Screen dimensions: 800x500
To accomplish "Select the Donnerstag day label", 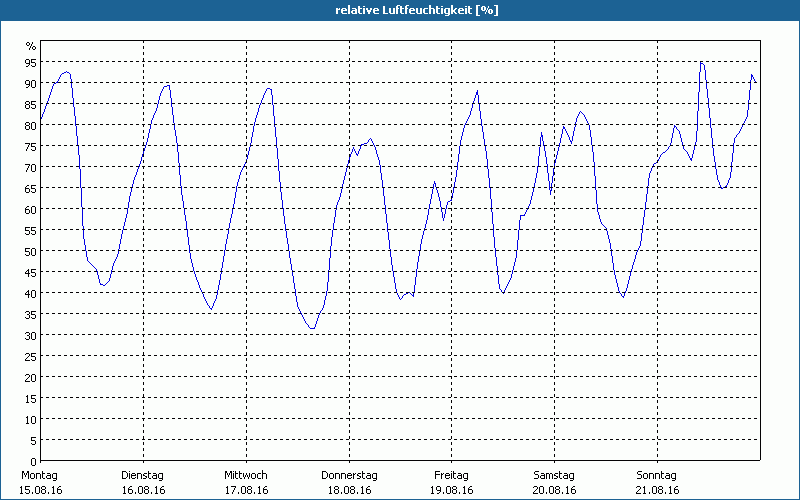I will pyautogui.click(x=349, y=475).
